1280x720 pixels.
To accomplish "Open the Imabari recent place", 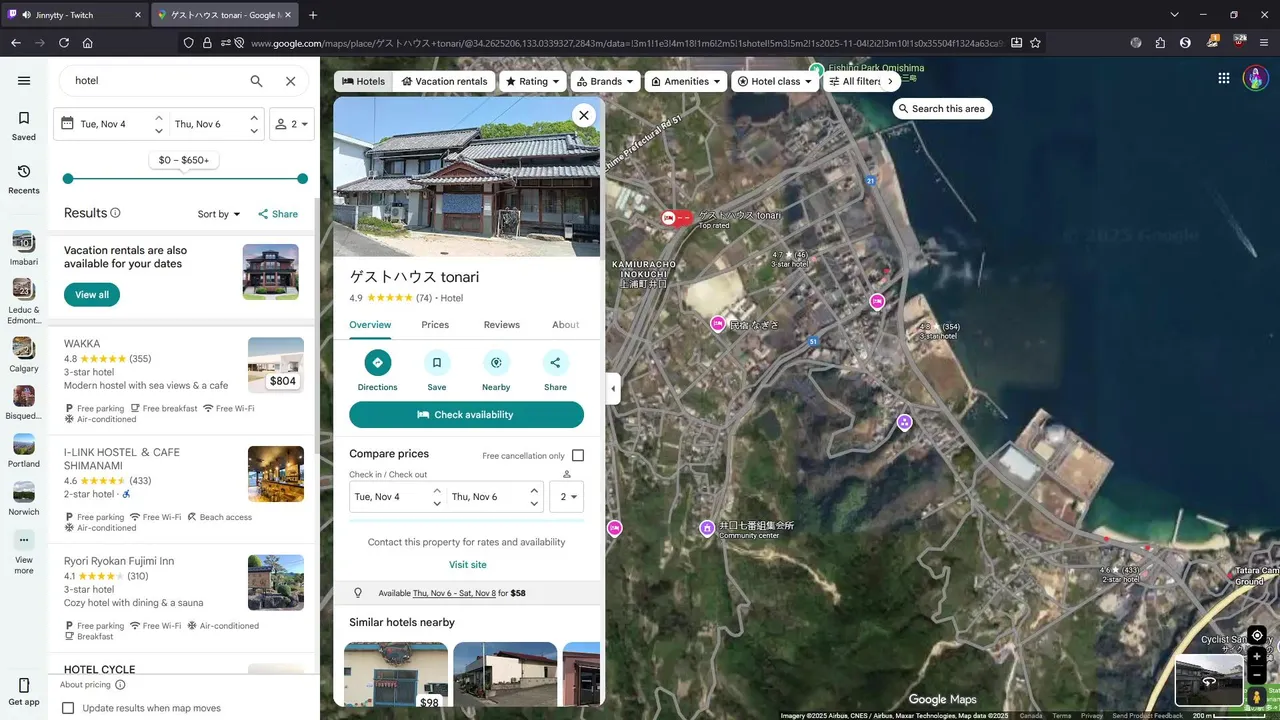I will coord(24,249).
